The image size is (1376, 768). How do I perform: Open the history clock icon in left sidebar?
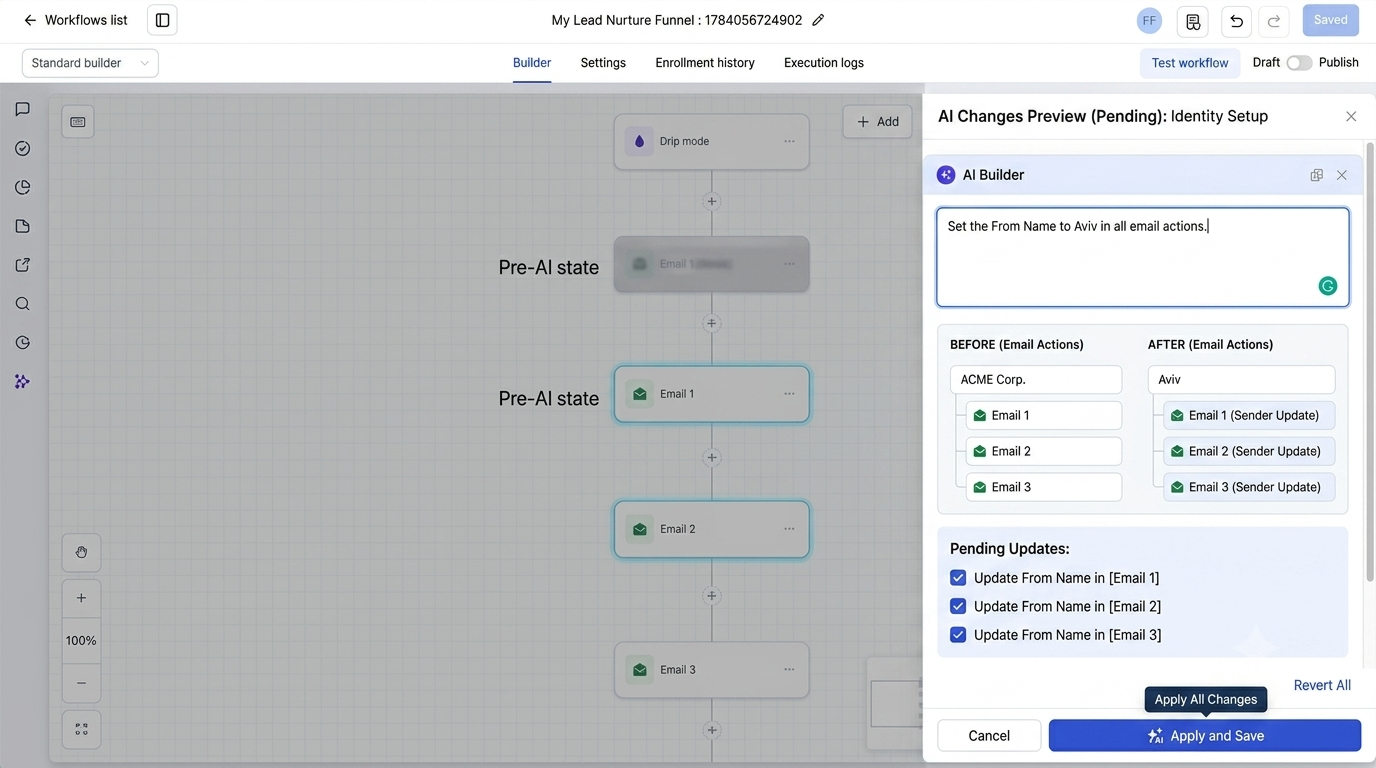point(22,342)
